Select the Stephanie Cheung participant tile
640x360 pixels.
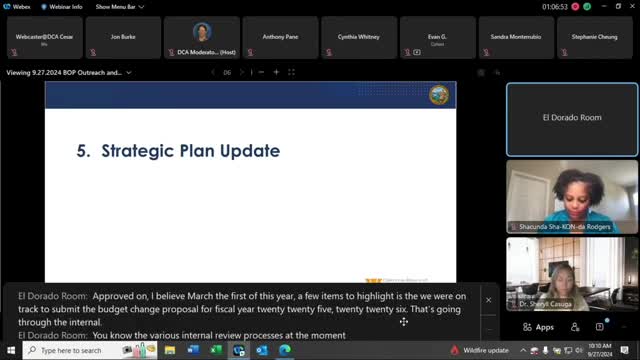coord(595,38)
